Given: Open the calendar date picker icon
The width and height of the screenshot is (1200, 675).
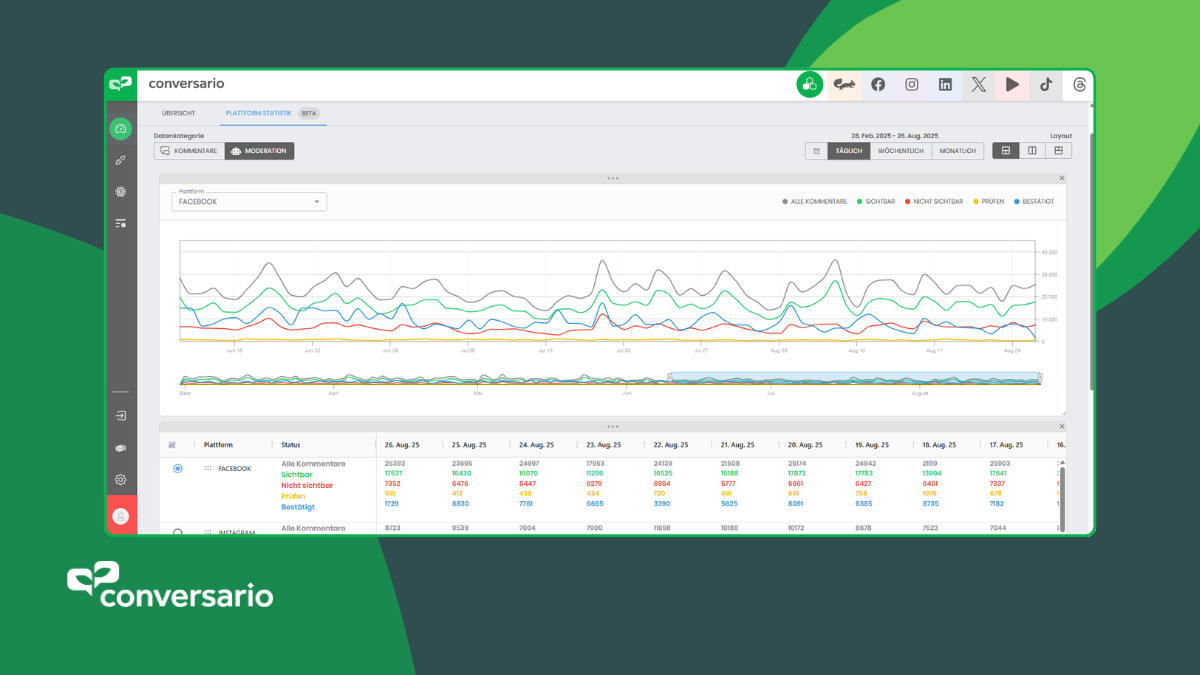Looking at the screenshot, I should point(817,151).
